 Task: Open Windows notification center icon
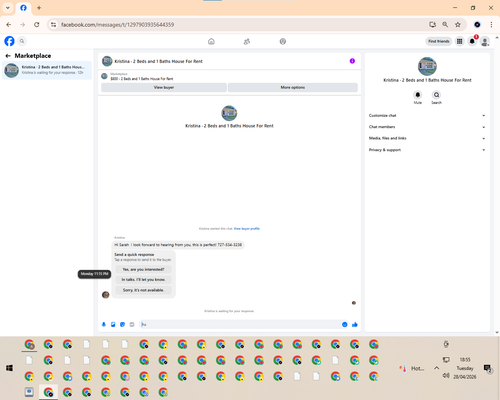pyautogui.click(x=488, y=368)
